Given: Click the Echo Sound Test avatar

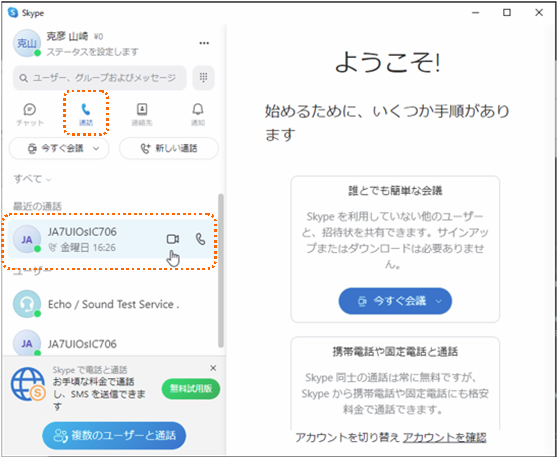Looking at the screenshot, I should tap(27, 304).
